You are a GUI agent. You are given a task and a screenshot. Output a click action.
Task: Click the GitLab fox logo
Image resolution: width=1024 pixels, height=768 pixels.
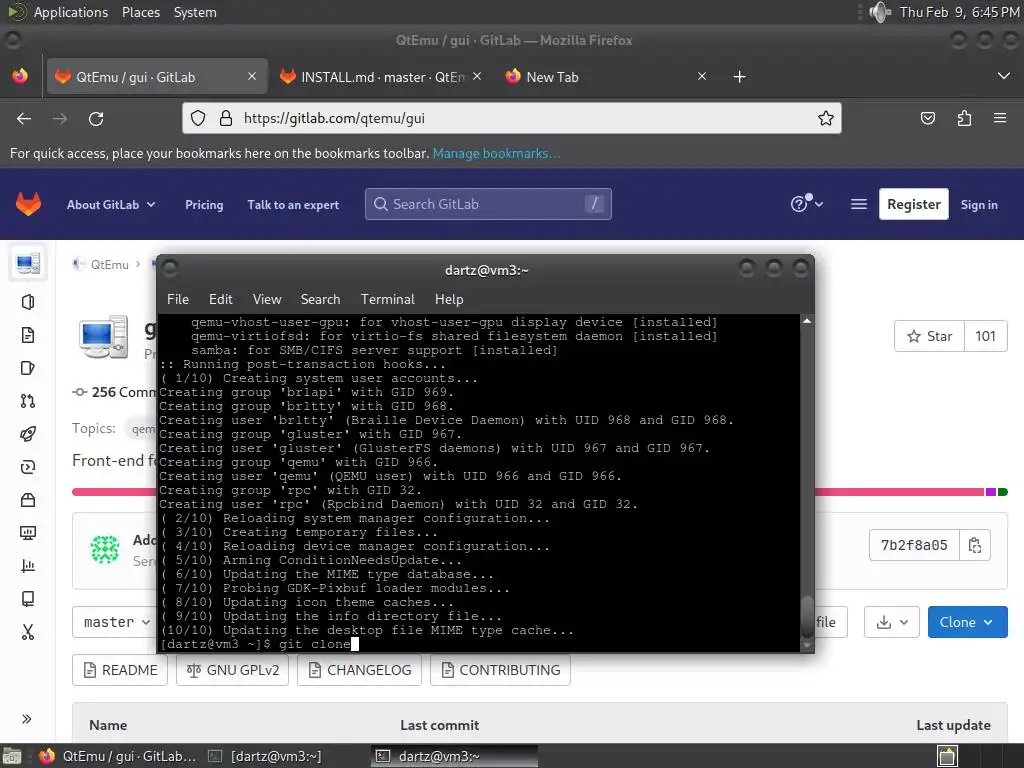(x=28, y=204)
